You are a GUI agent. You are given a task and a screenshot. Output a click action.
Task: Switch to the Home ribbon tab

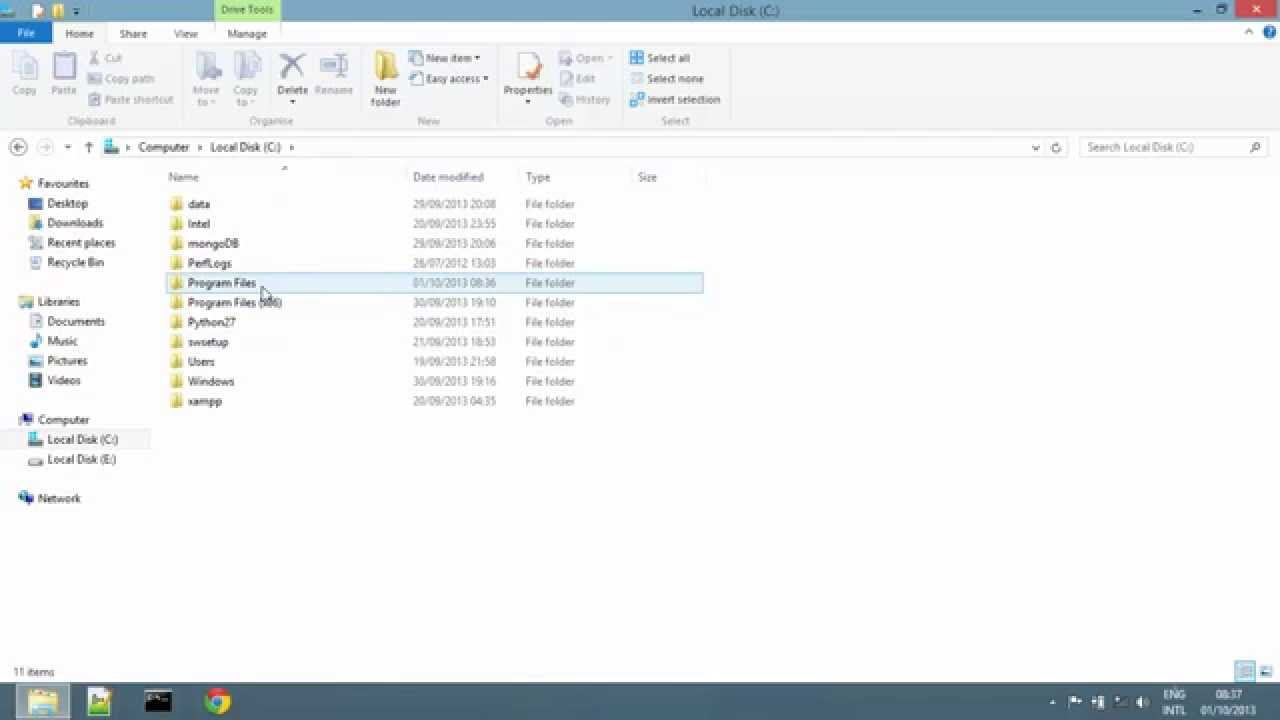tap(79, 33)
